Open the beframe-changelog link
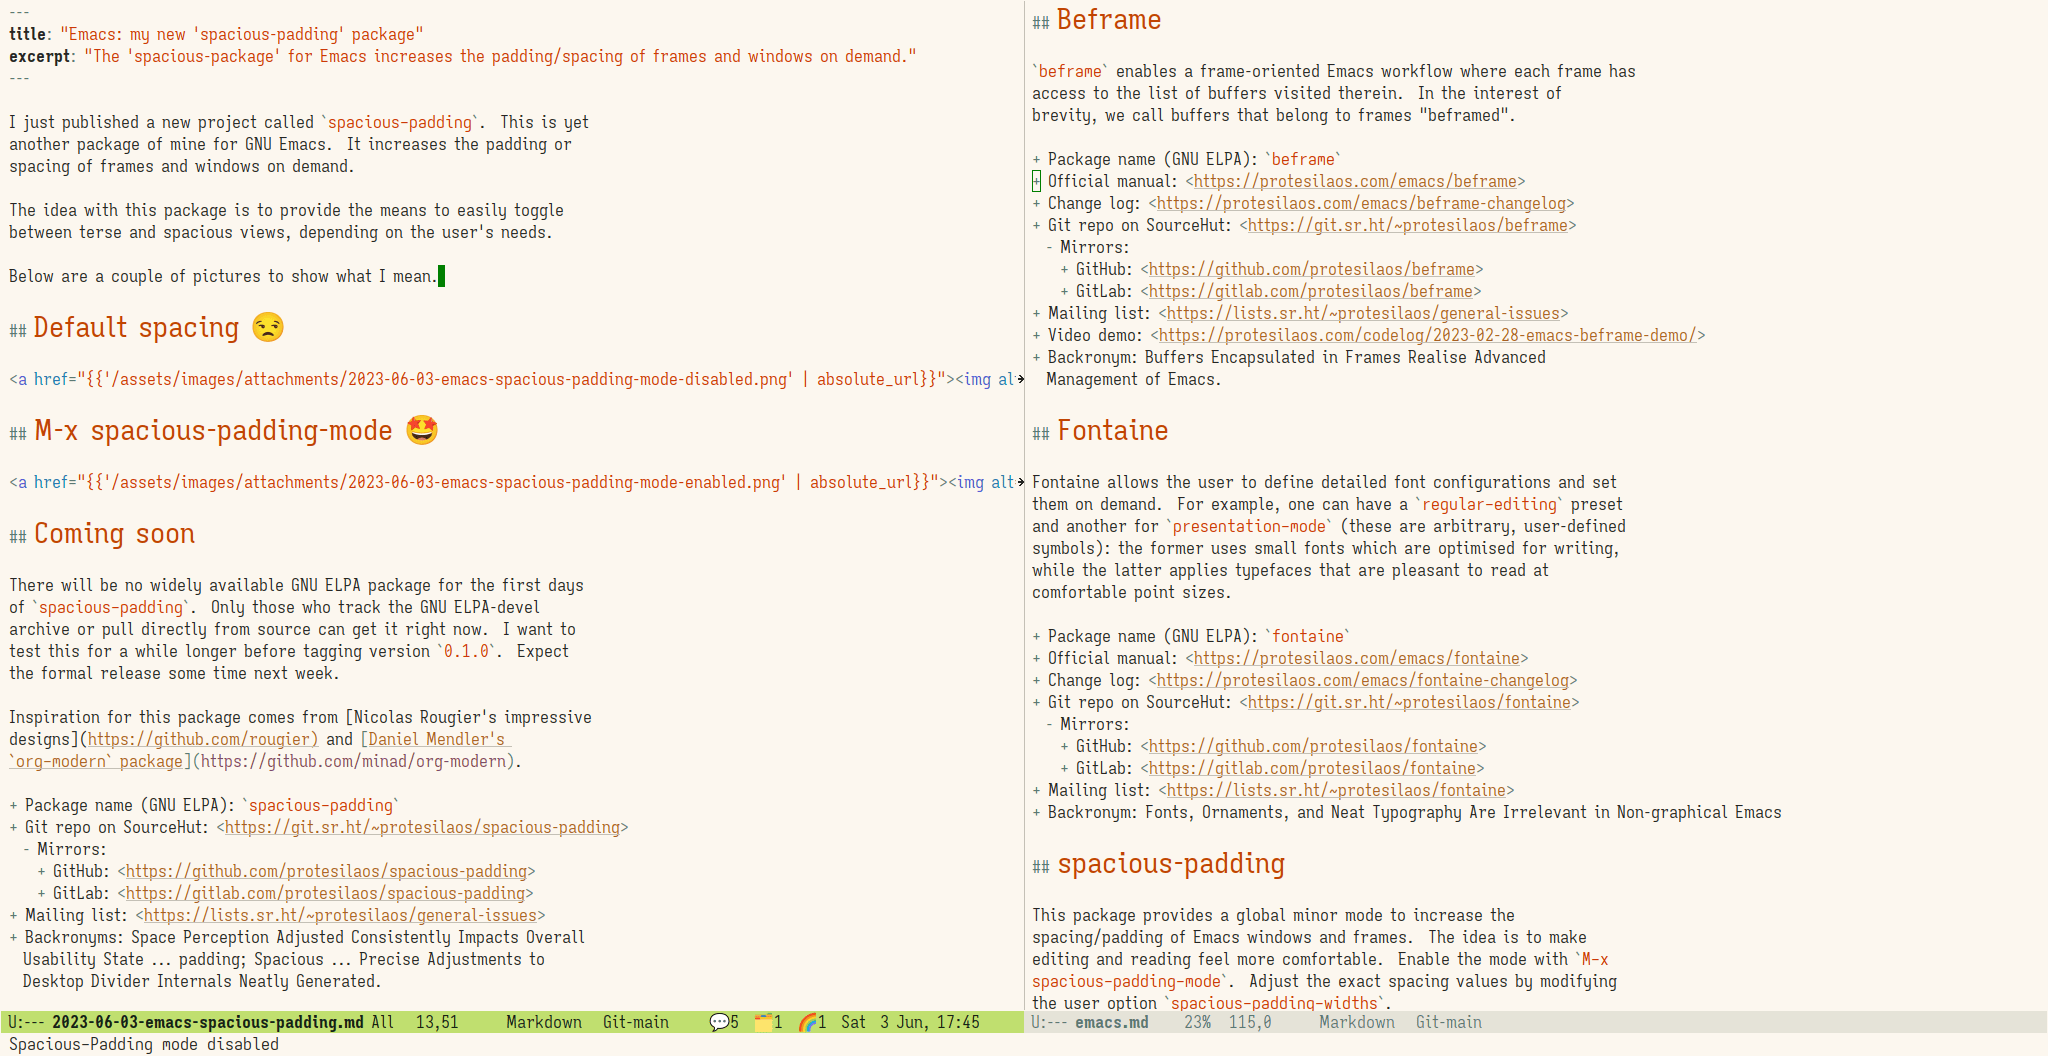This screenshot has height=1056, width=2048. (x=1361, y=203)
